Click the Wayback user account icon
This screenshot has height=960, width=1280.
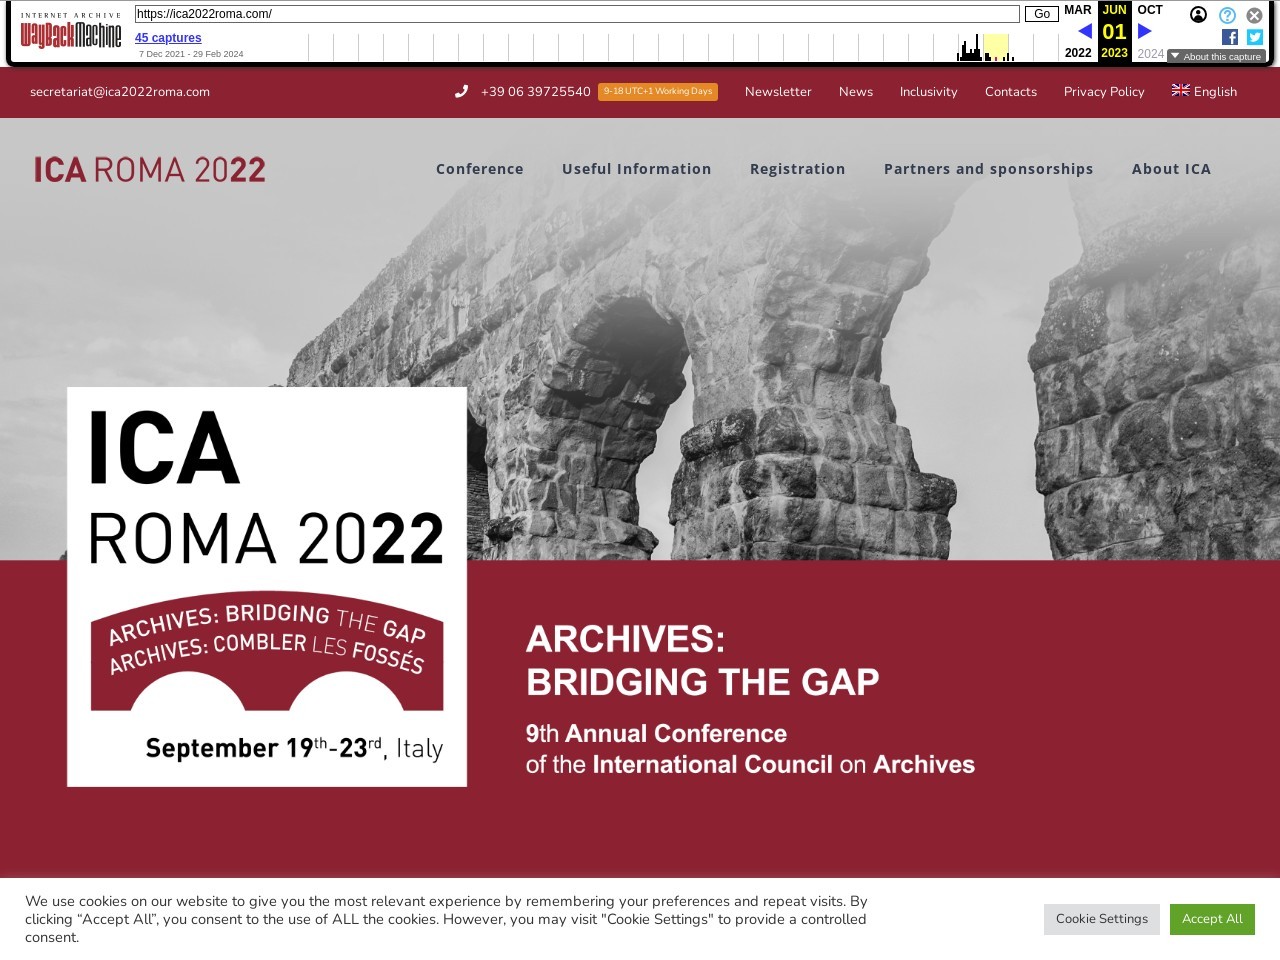[1198, 15]
